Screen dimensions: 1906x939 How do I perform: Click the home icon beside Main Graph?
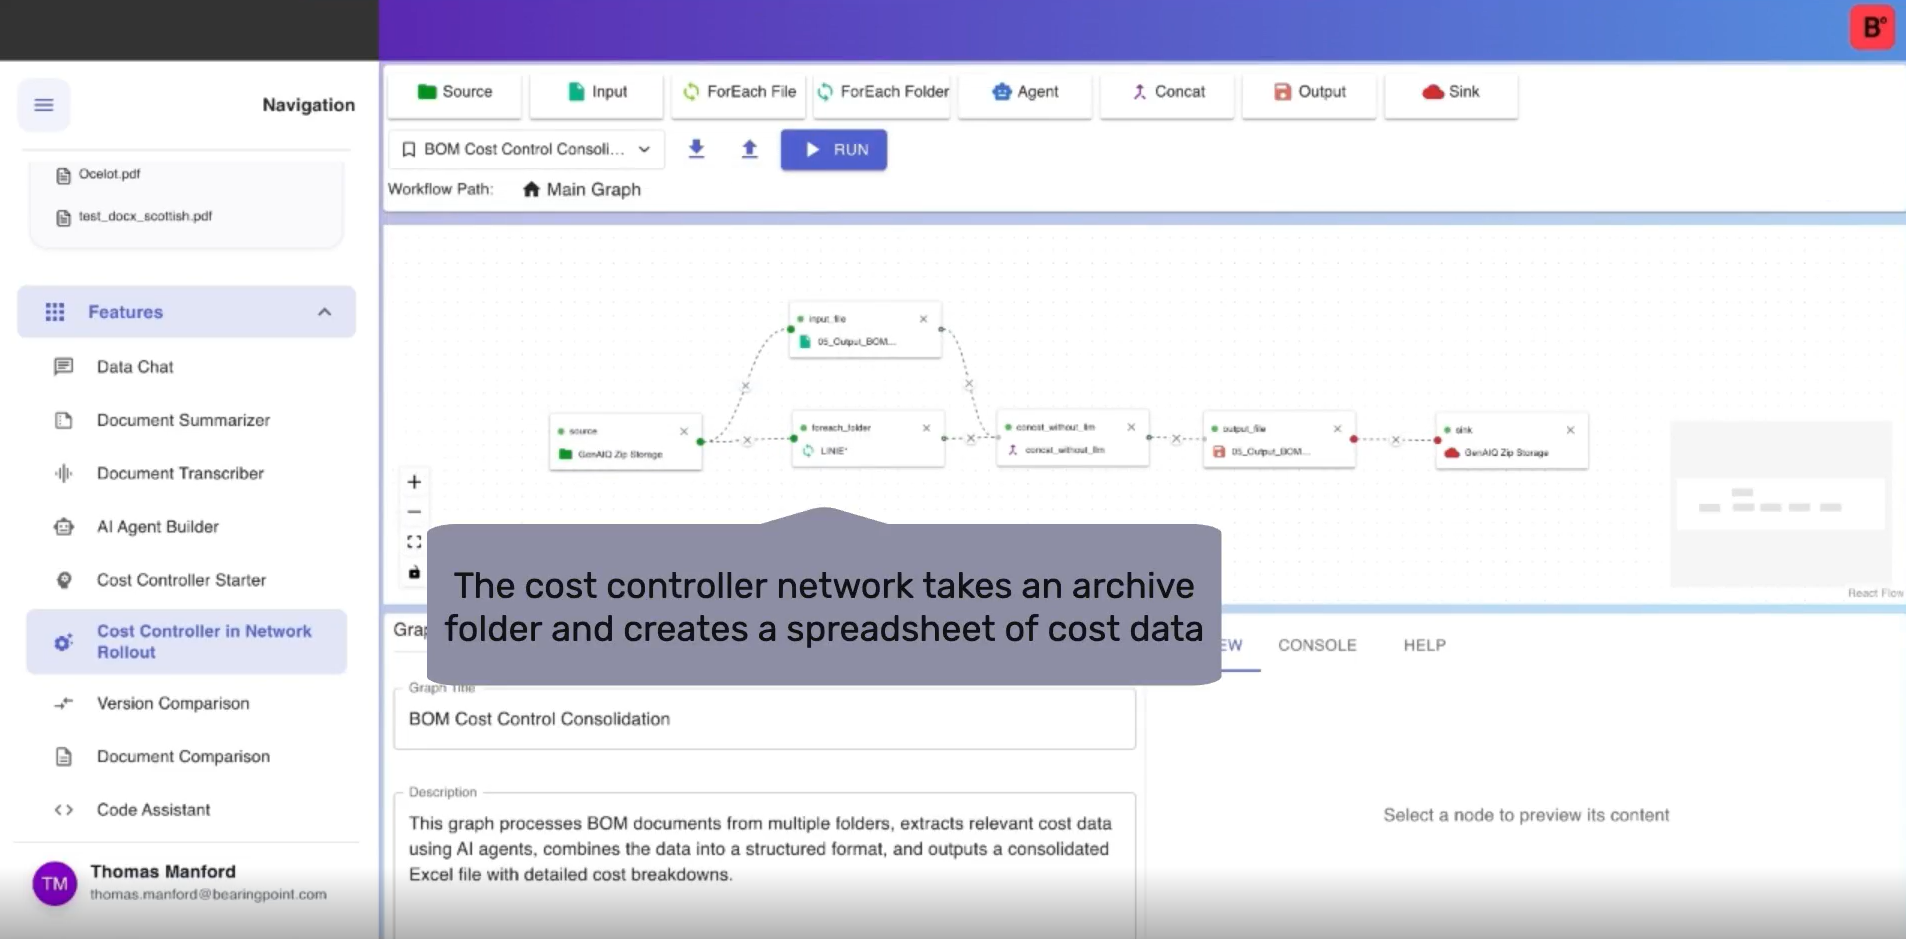tap(531, 190)
